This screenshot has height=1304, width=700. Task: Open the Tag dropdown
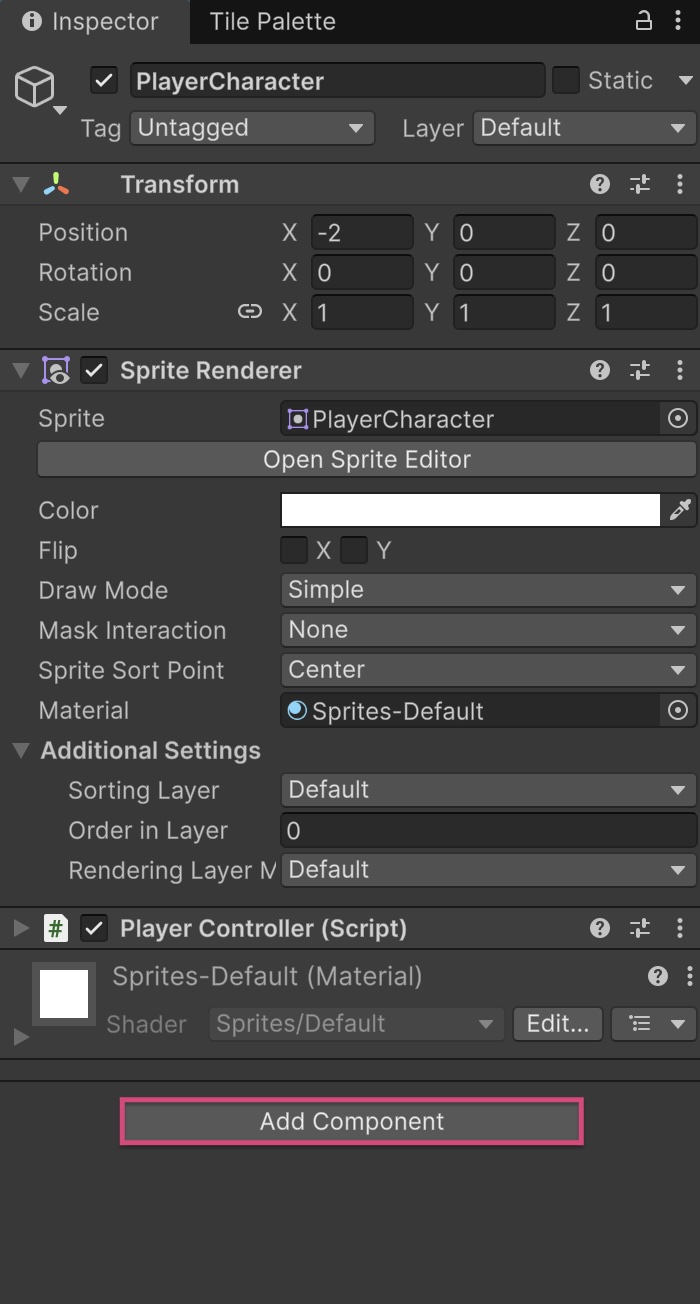251,128
